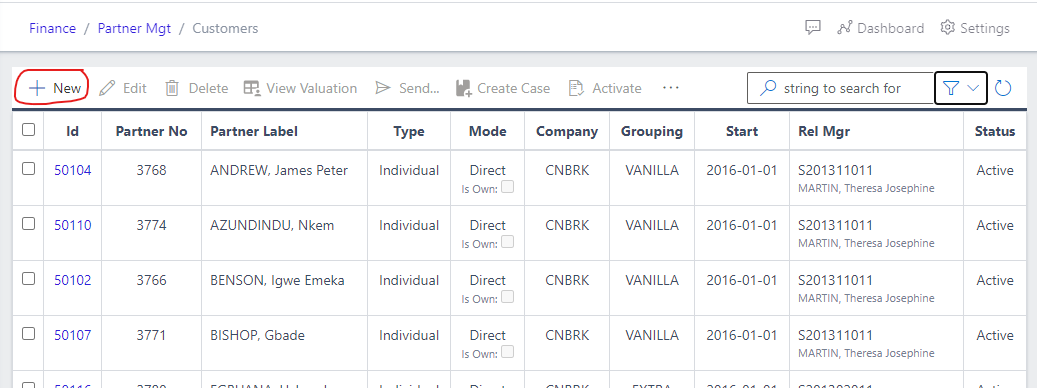The width and height of the screenshot is (1037, 388).
Task: Open the filter funnel dropdown
Action: (x=961, y=88)
